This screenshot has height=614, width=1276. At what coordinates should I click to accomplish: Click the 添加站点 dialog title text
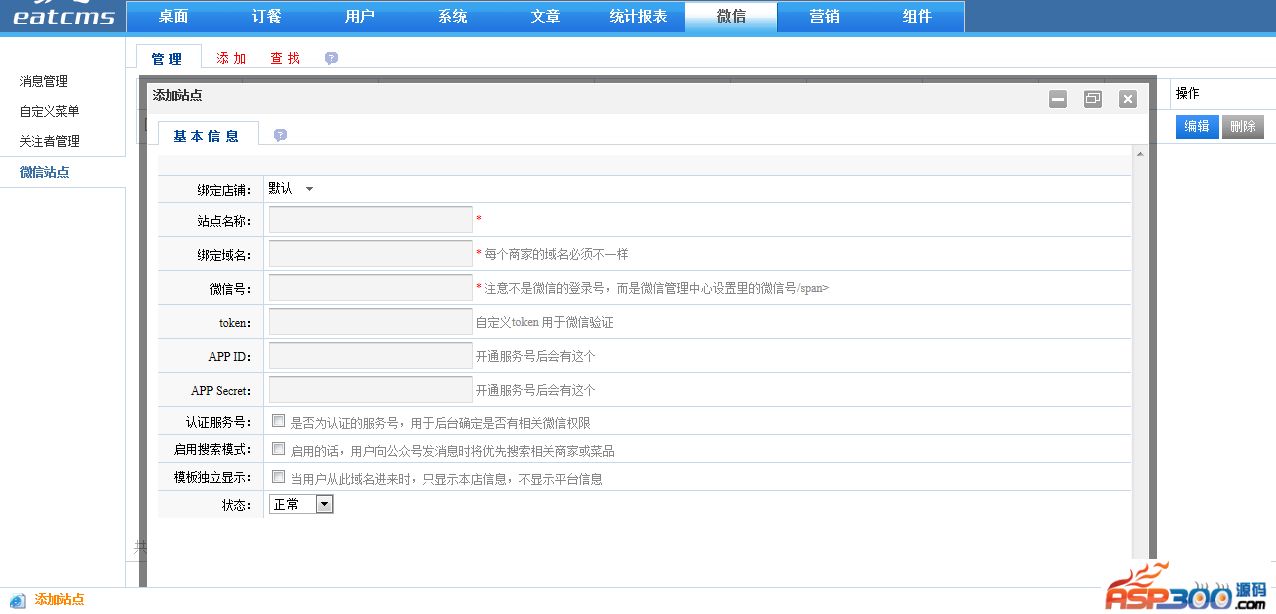[177, 96]
